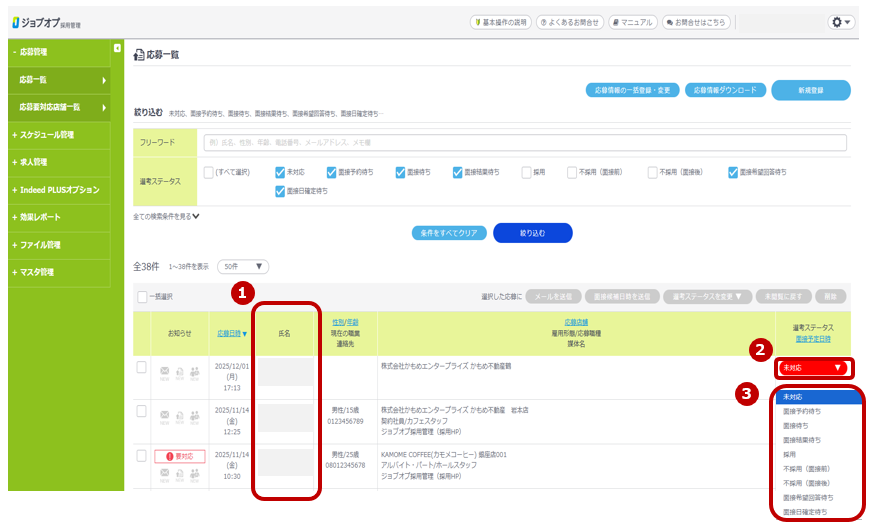Click the mail icon in first applicant row

165,371
